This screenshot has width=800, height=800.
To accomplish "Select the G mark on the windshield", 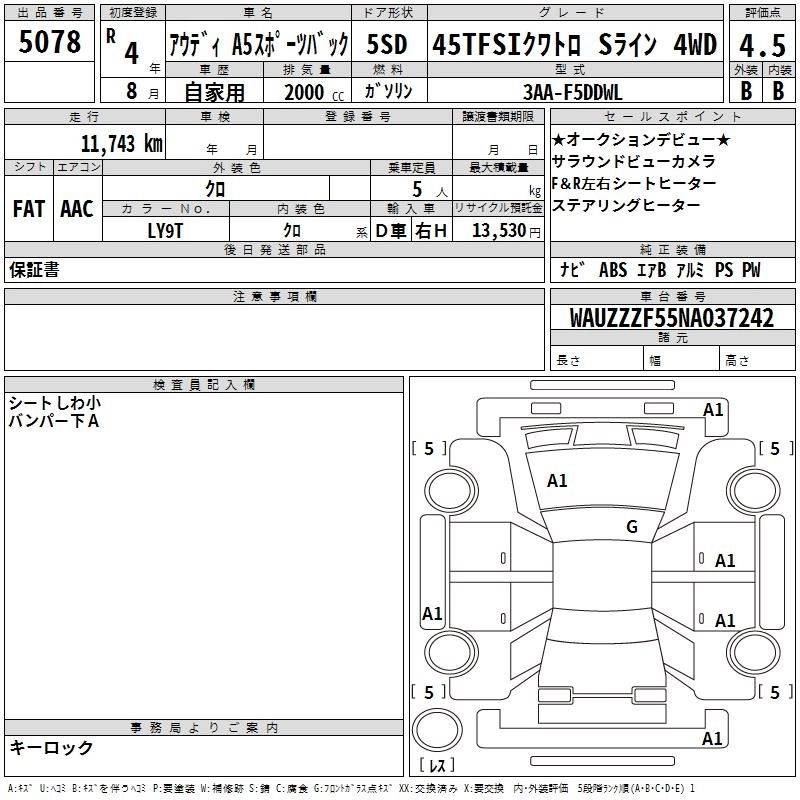I will [x=631, y=527].
